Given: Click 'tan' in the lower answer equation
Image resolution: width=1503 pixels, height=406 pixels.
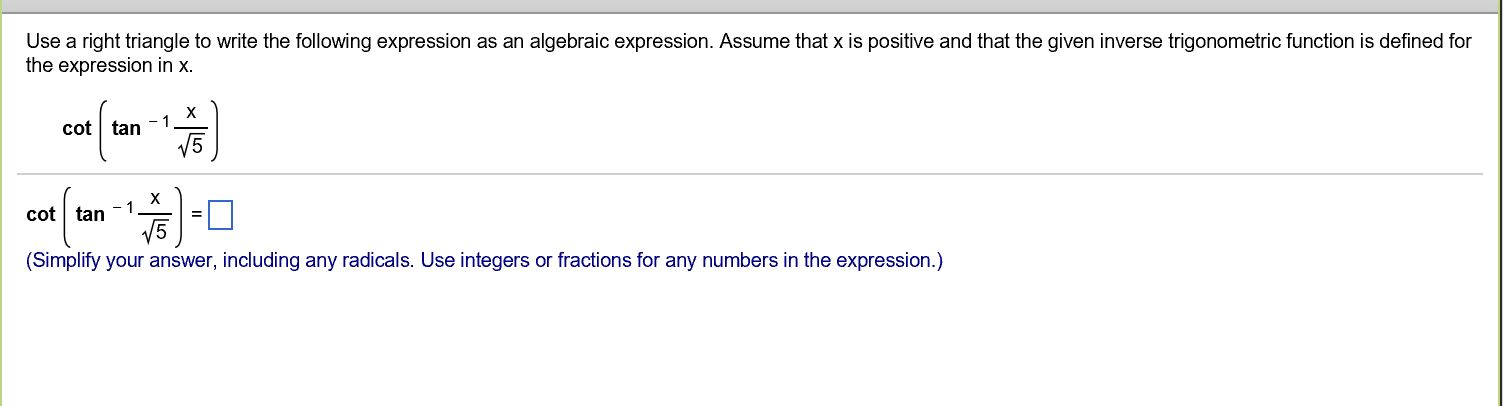Looking at the screenshot, I should click(90, 214).
